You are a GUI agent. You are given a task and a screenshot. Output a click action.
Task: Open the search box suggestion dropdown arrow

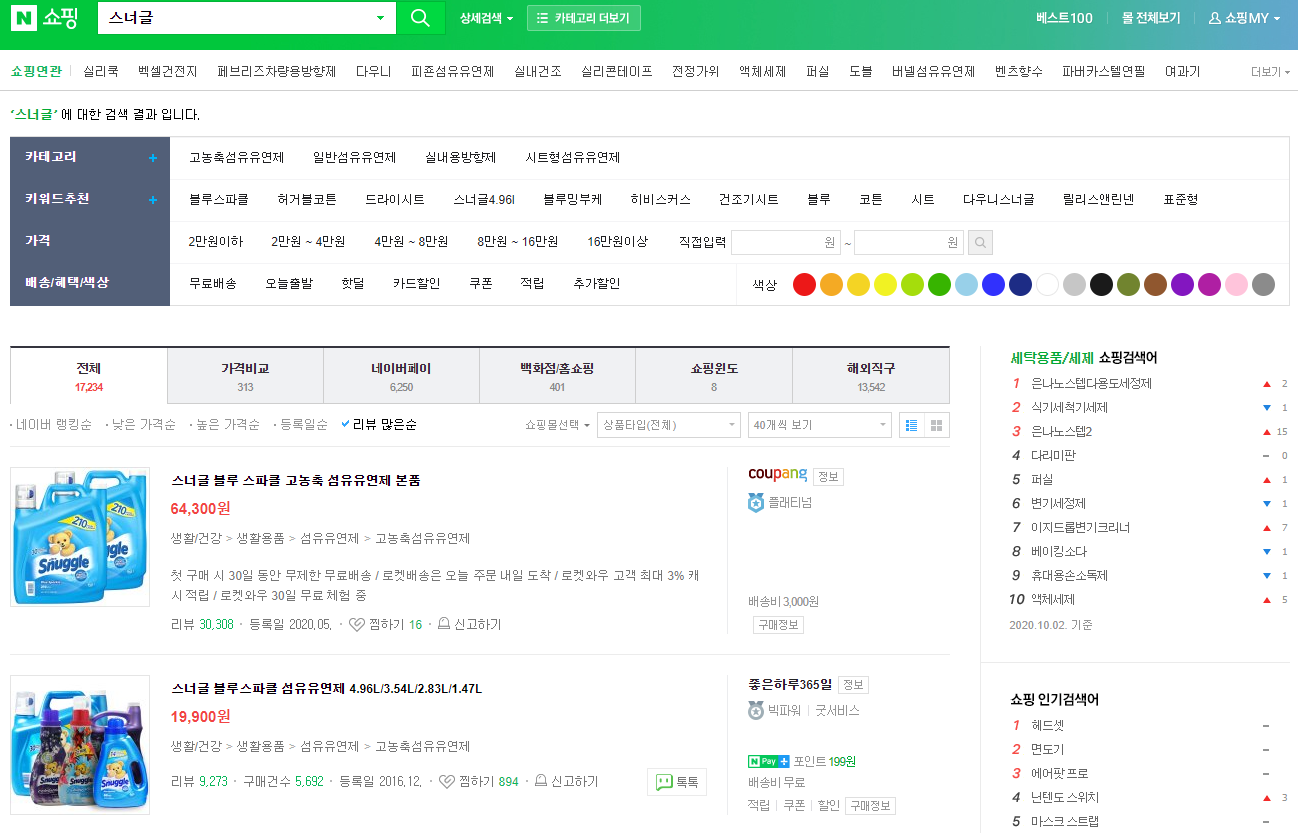point(380,18)
